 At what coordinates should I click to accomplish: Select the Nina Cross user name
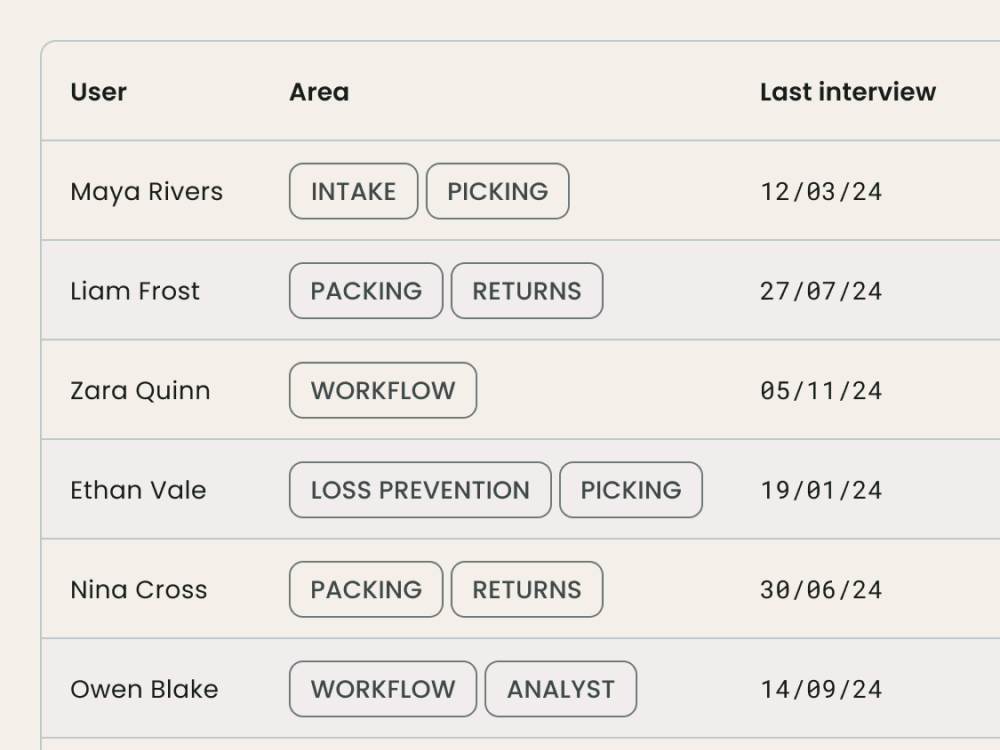tap(138, 590)
